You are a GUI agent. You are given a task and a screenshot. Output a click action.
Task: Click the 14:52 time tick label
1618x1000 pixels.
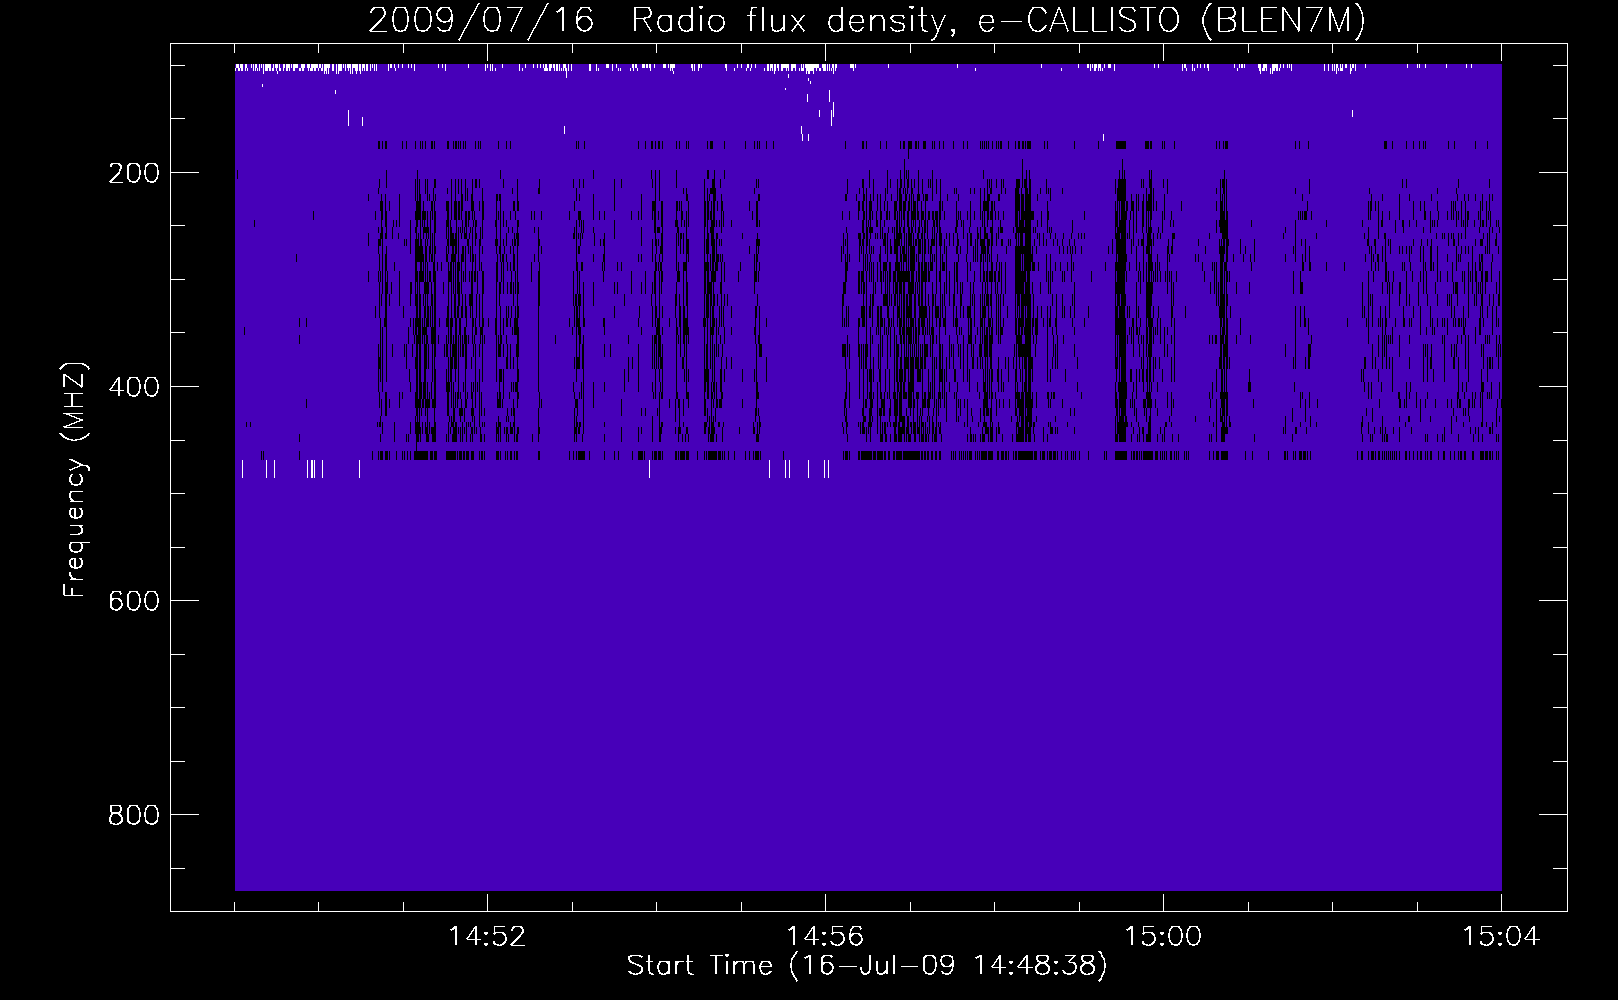click(x=487, y=937)
